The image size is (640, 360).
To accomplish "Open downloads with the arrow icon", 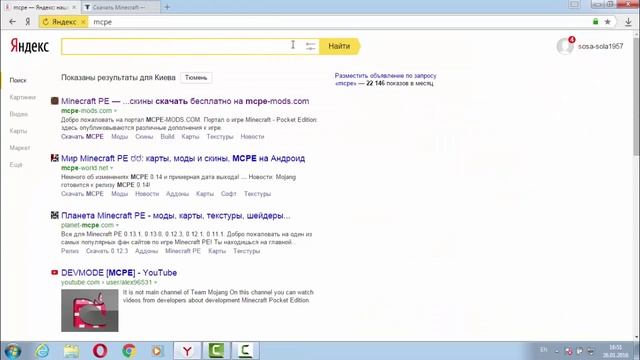I will [x=628, y=22].
